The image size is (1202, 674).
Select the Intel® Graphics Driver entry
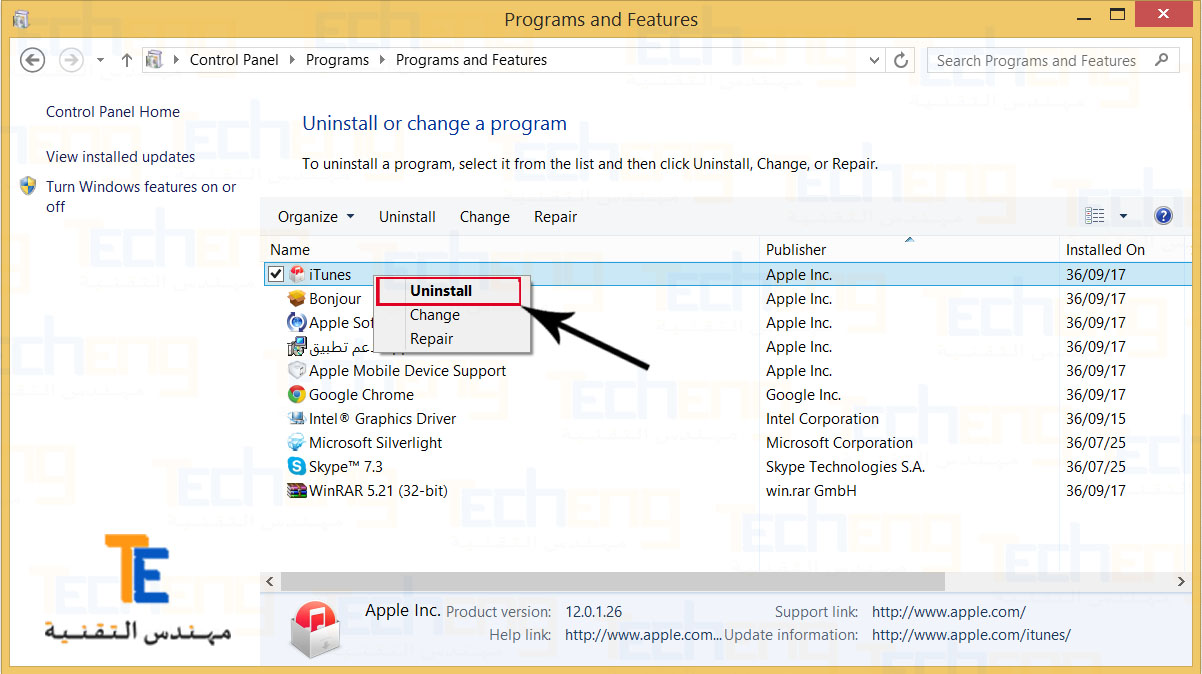tap(383, 419)
